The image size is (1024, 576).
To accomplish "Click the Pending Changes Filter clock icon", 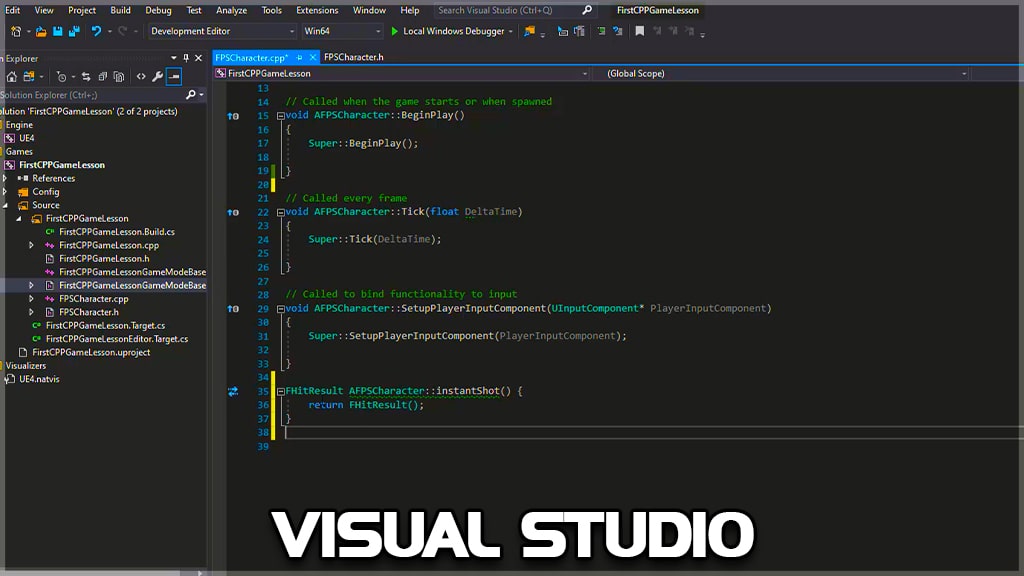I will (61, 76).
